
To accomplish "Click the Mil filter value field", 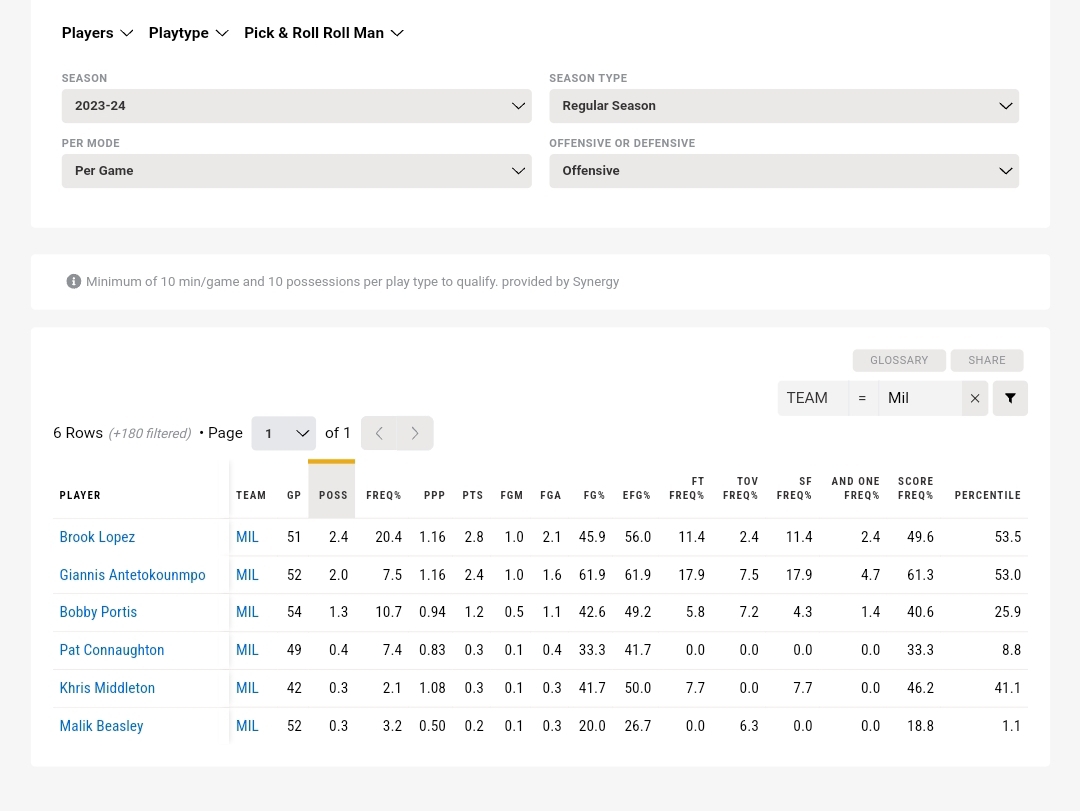I will pyautogui.click(x=920, y=398).
